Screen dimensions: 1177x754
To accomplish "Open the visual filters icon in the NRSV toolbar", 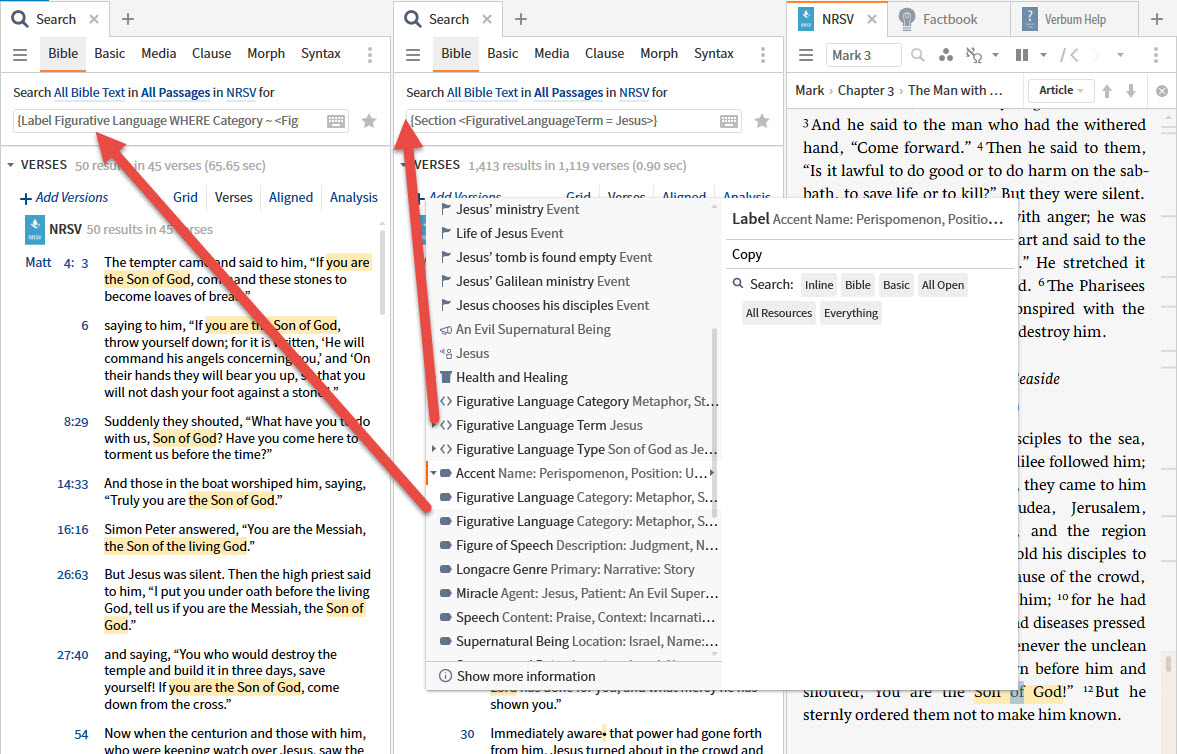I will pos(946,55).
